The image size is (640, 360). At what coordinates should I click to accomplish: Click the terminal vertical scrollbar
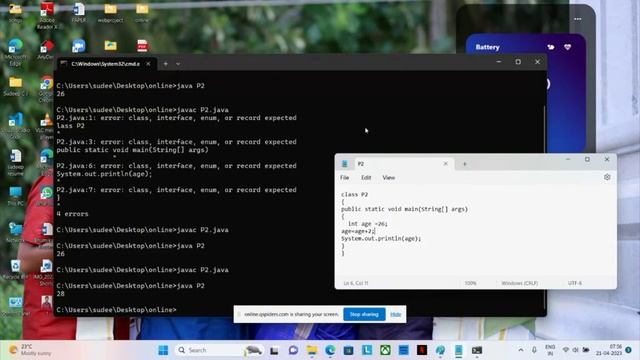[544, 206]
